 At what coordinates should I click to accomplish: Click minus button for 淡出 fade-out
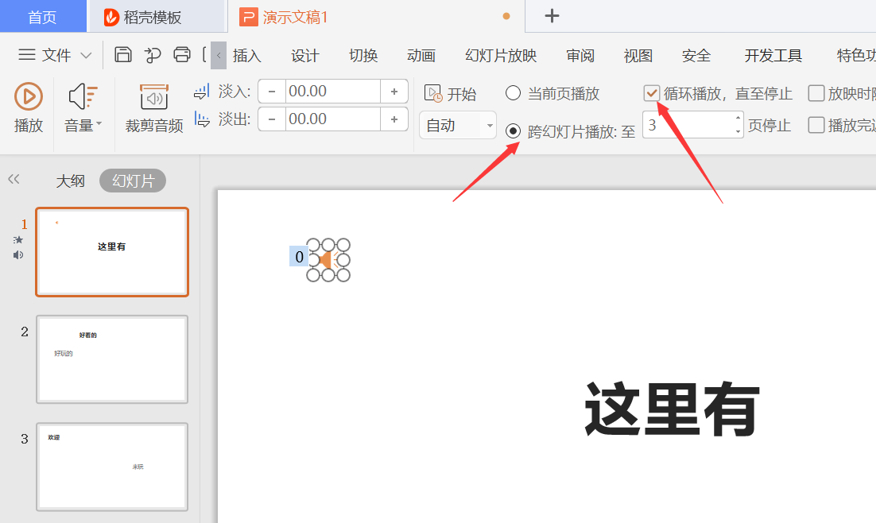pos(272,119)
